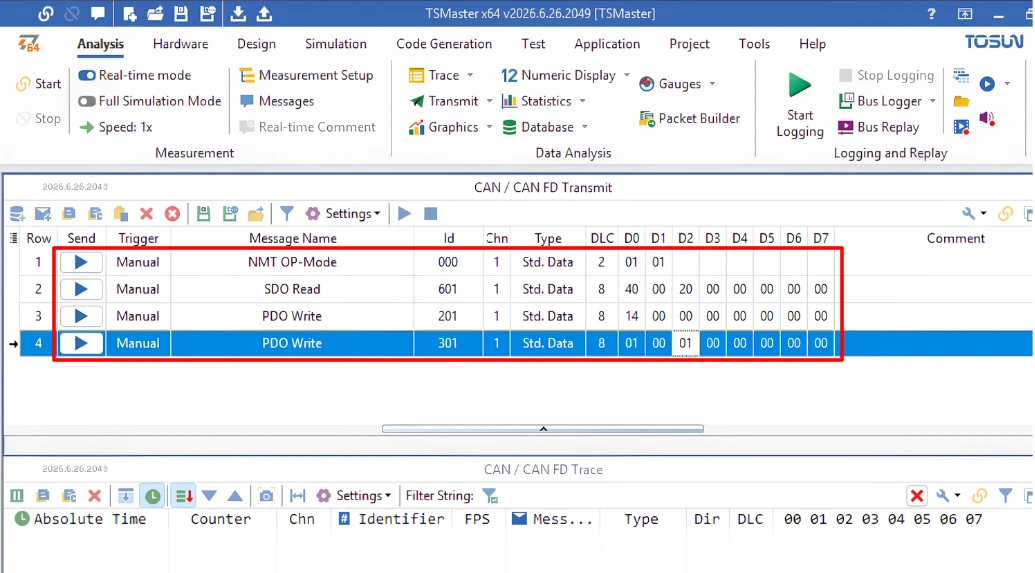Expand the Numeric Display dropdown
Image resolution: width=1035 pixels, height=573 pixels.
pos(626,75)
